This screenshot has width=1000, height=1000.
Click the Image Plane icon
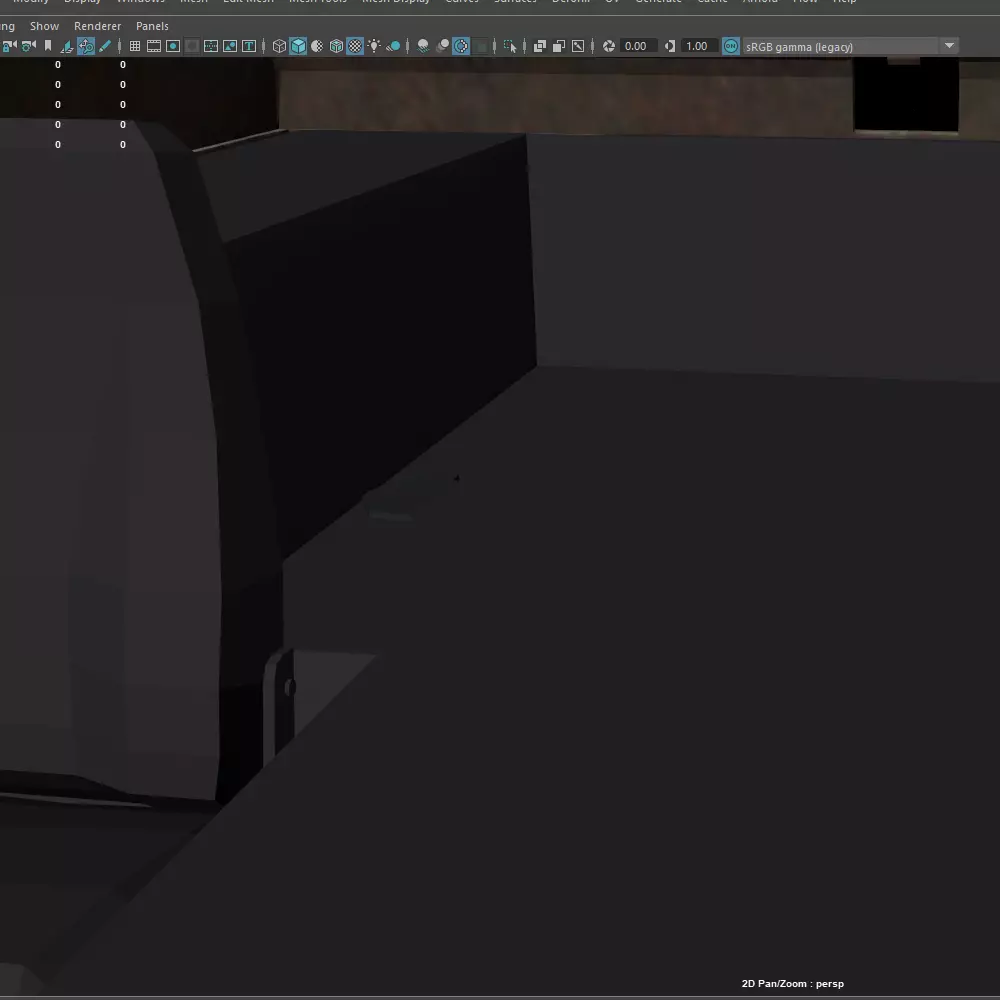tap(67, 46)
